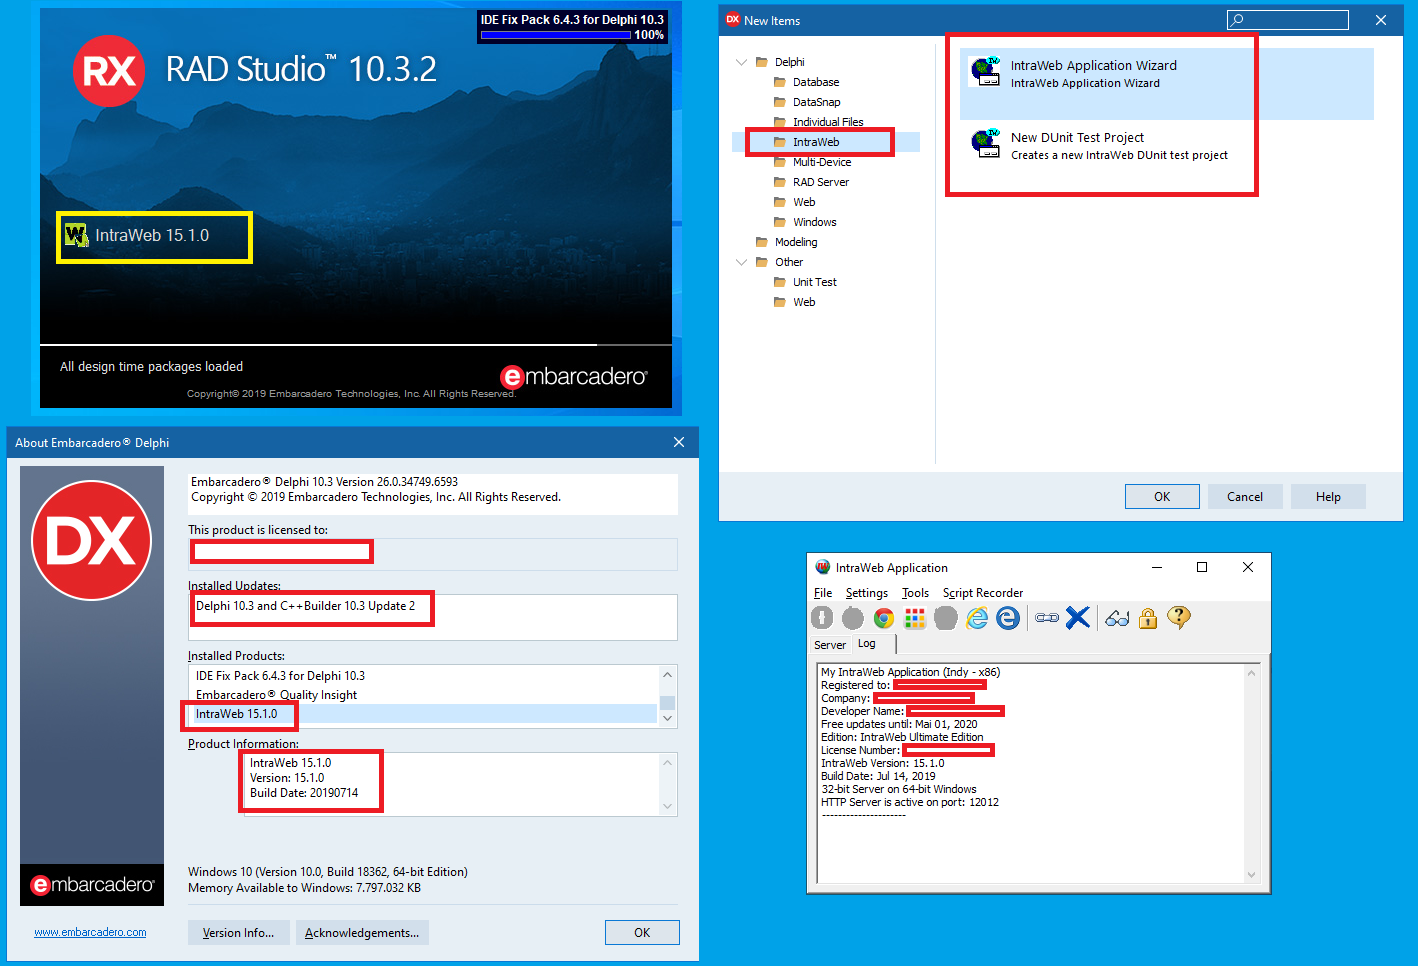The height and width of the screenshot is (966, 1418).
Task: Click the search icon in New Items dialog
Action: click(1237, 20)
